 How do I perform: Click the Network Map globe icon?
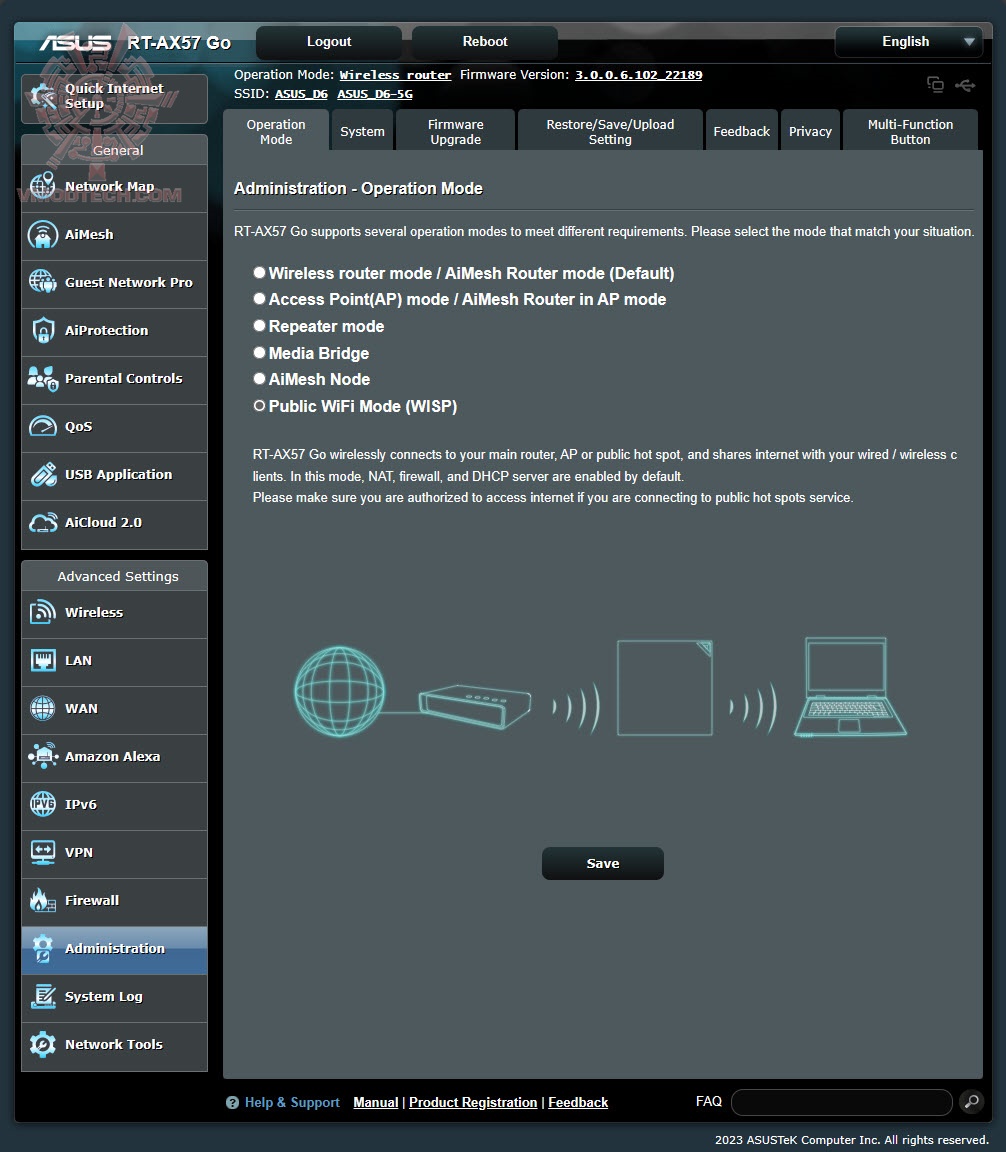pyautogui.click(x=43, y=187)
